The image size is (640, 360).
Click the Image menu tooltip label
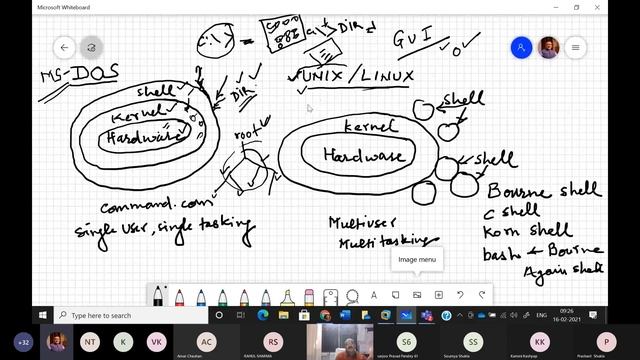[x=417, y=260]
